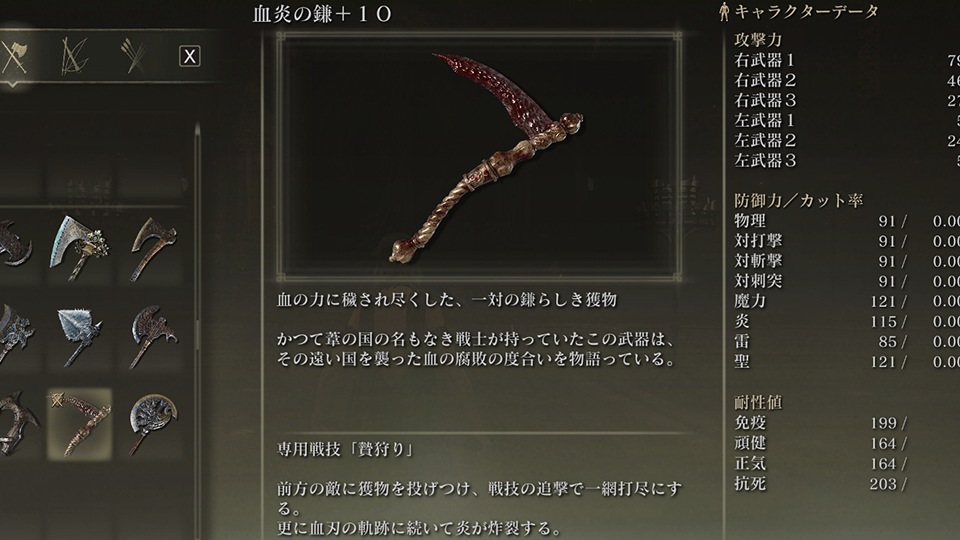960x540 pixels.
Task: Select the 右武器１ attack power row
Action: pyautogui.click(x=847, y=60)
